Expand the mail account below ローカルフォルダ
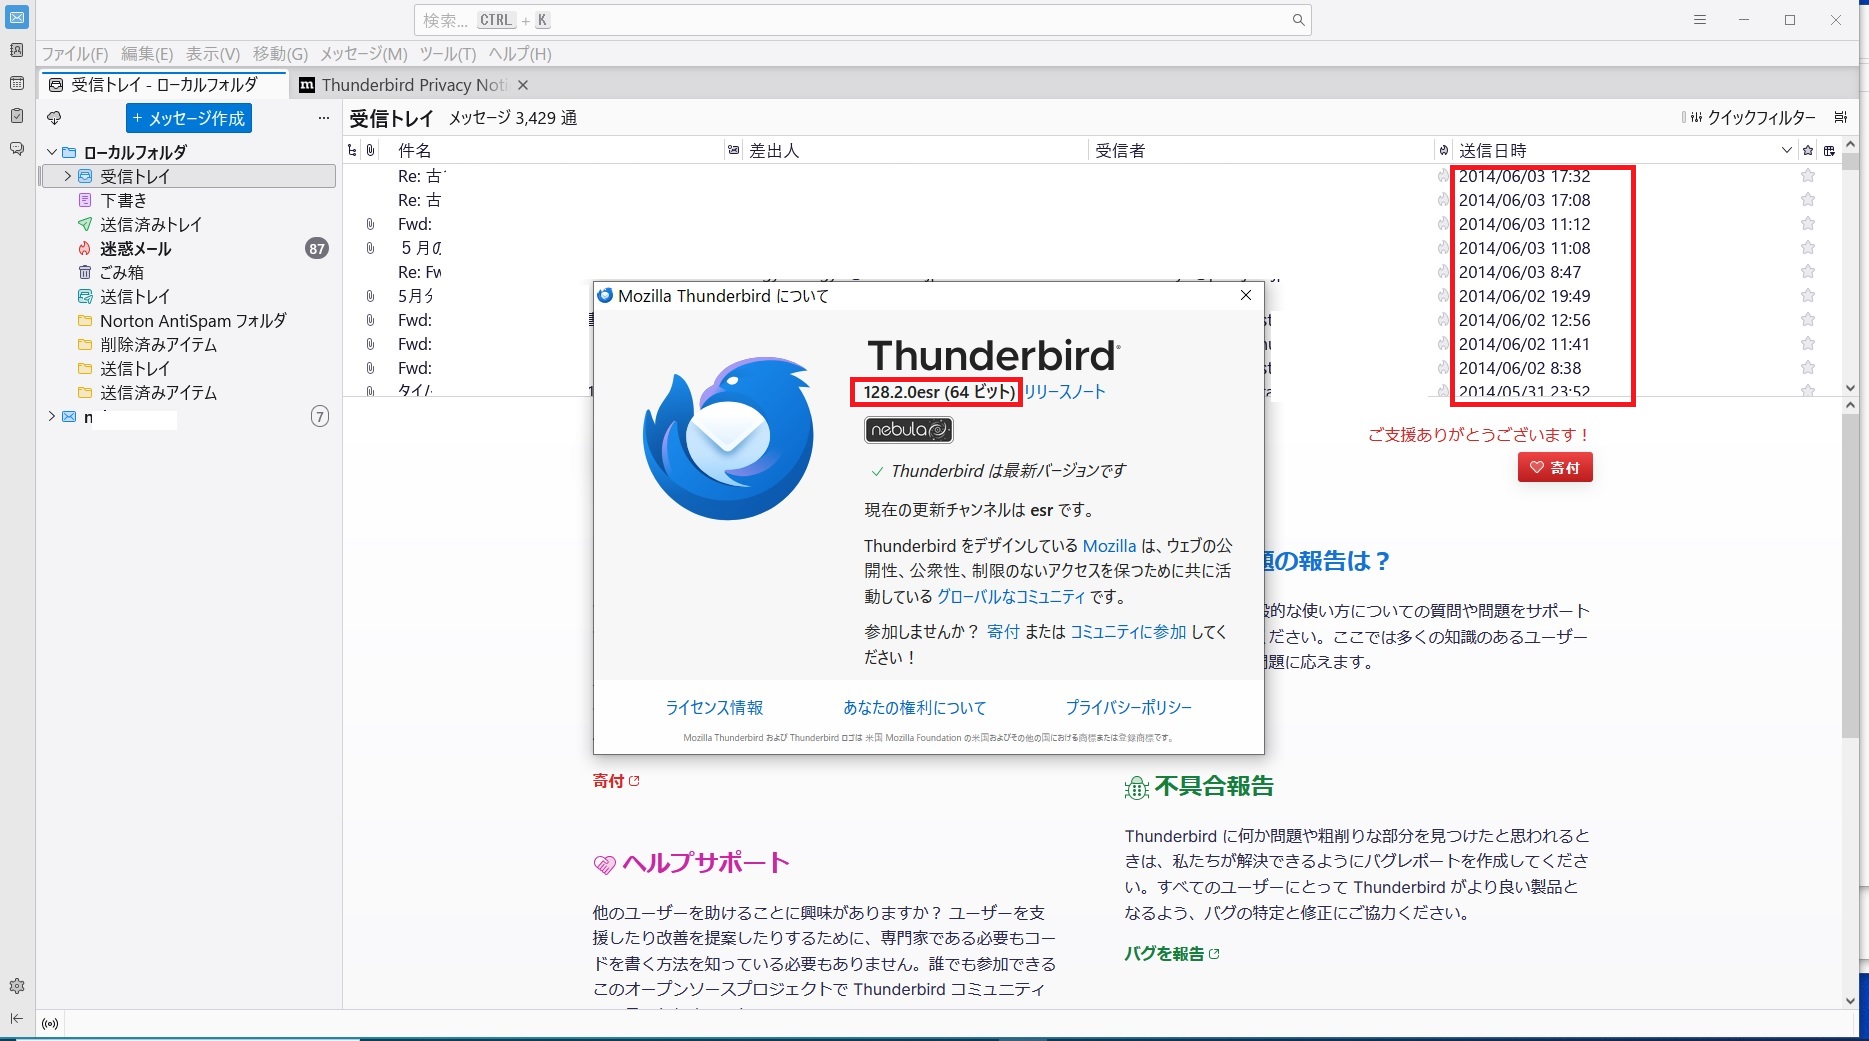Image resolution: width=1869 pixels, height=1041 pixels. click(52, 416)
